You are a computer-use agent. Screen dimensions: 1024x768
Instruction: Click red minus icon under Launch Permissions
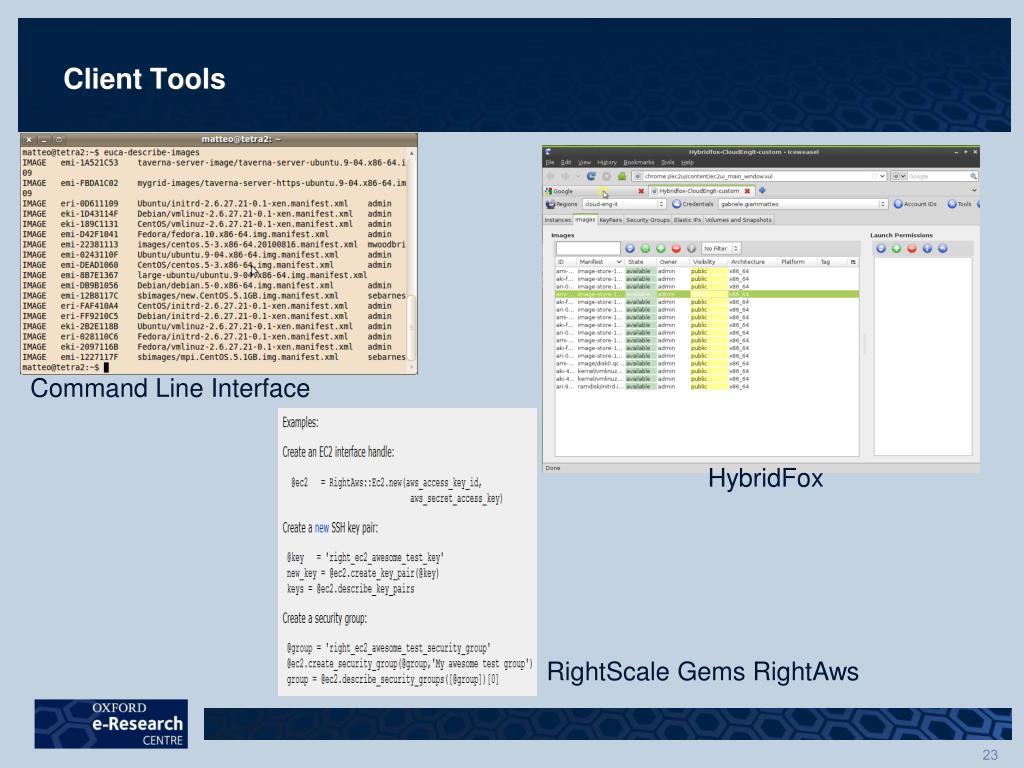click(x=912, y=249)
